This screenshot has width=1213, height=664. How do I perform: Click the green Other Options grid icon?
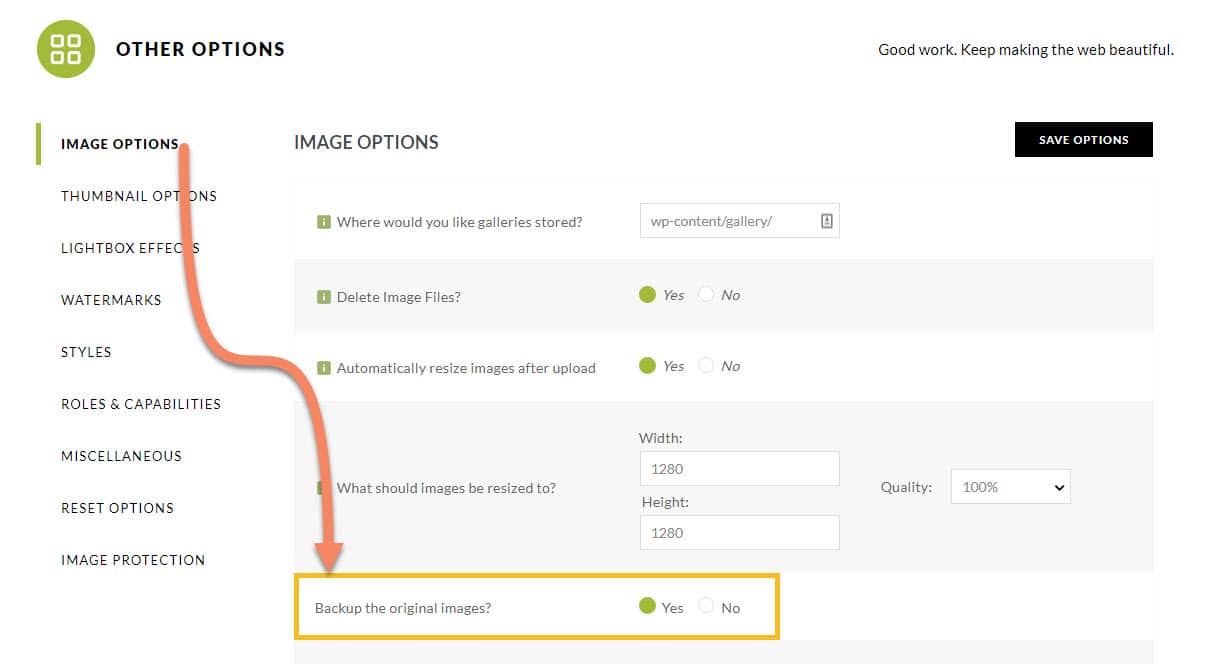tap(66, 49)
